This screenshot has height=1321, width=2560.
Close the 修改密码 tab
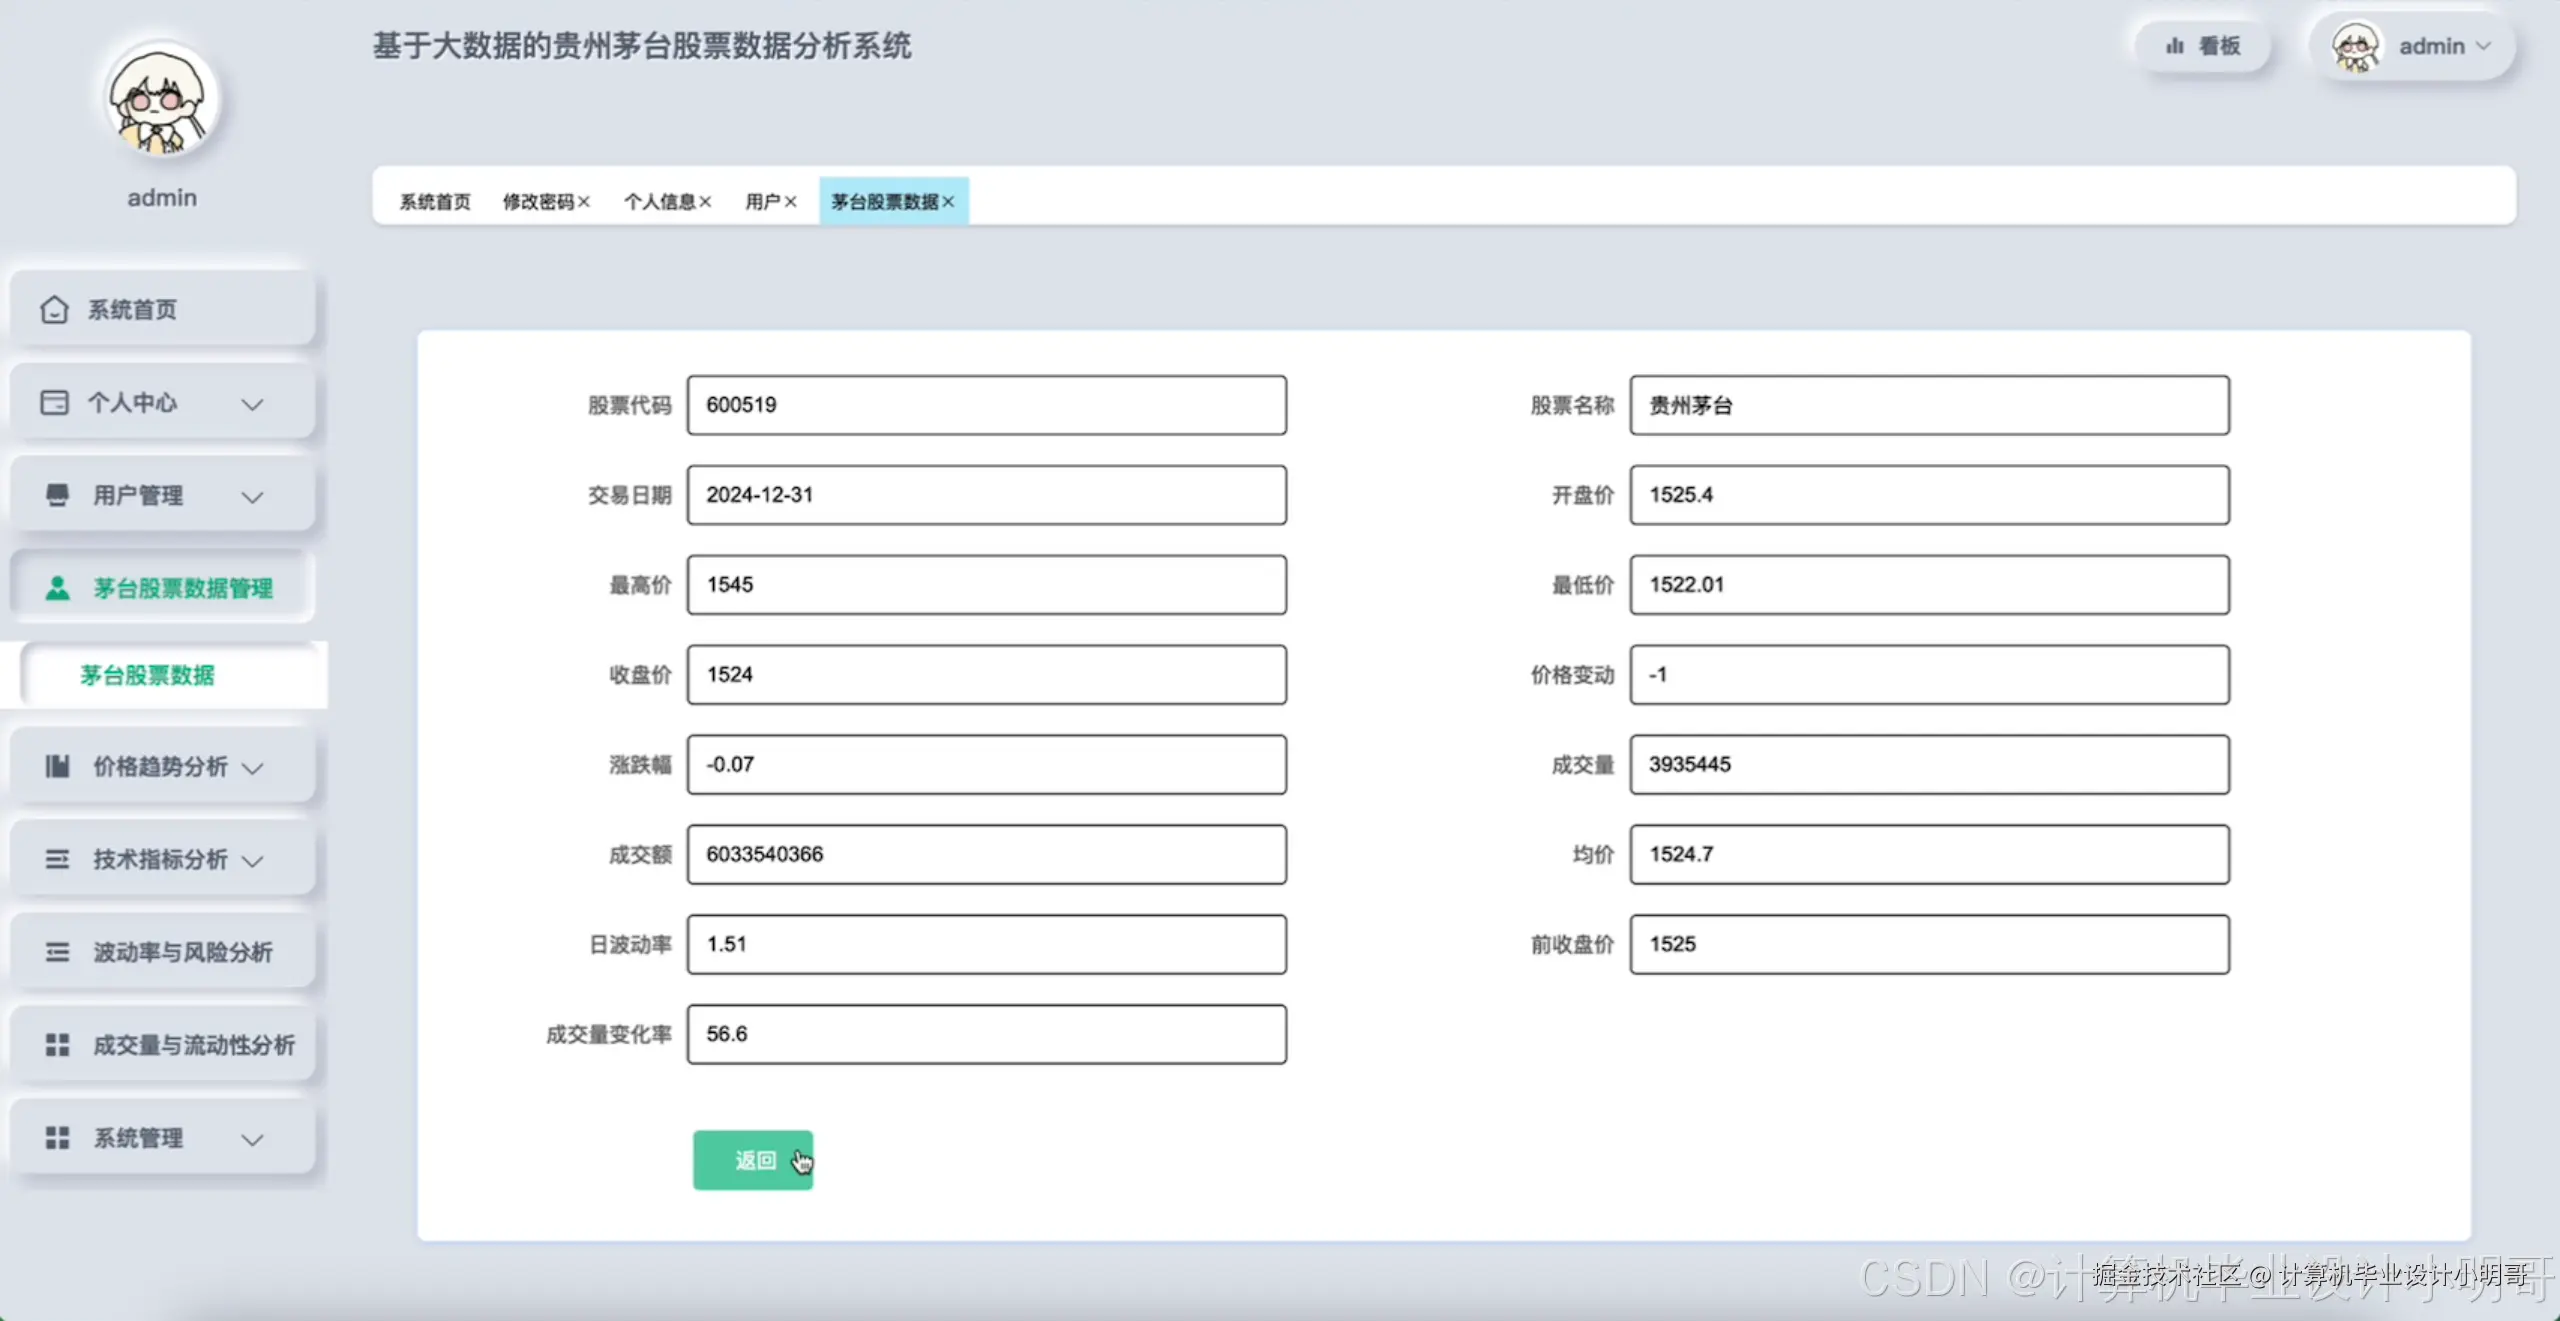(584, 202)
